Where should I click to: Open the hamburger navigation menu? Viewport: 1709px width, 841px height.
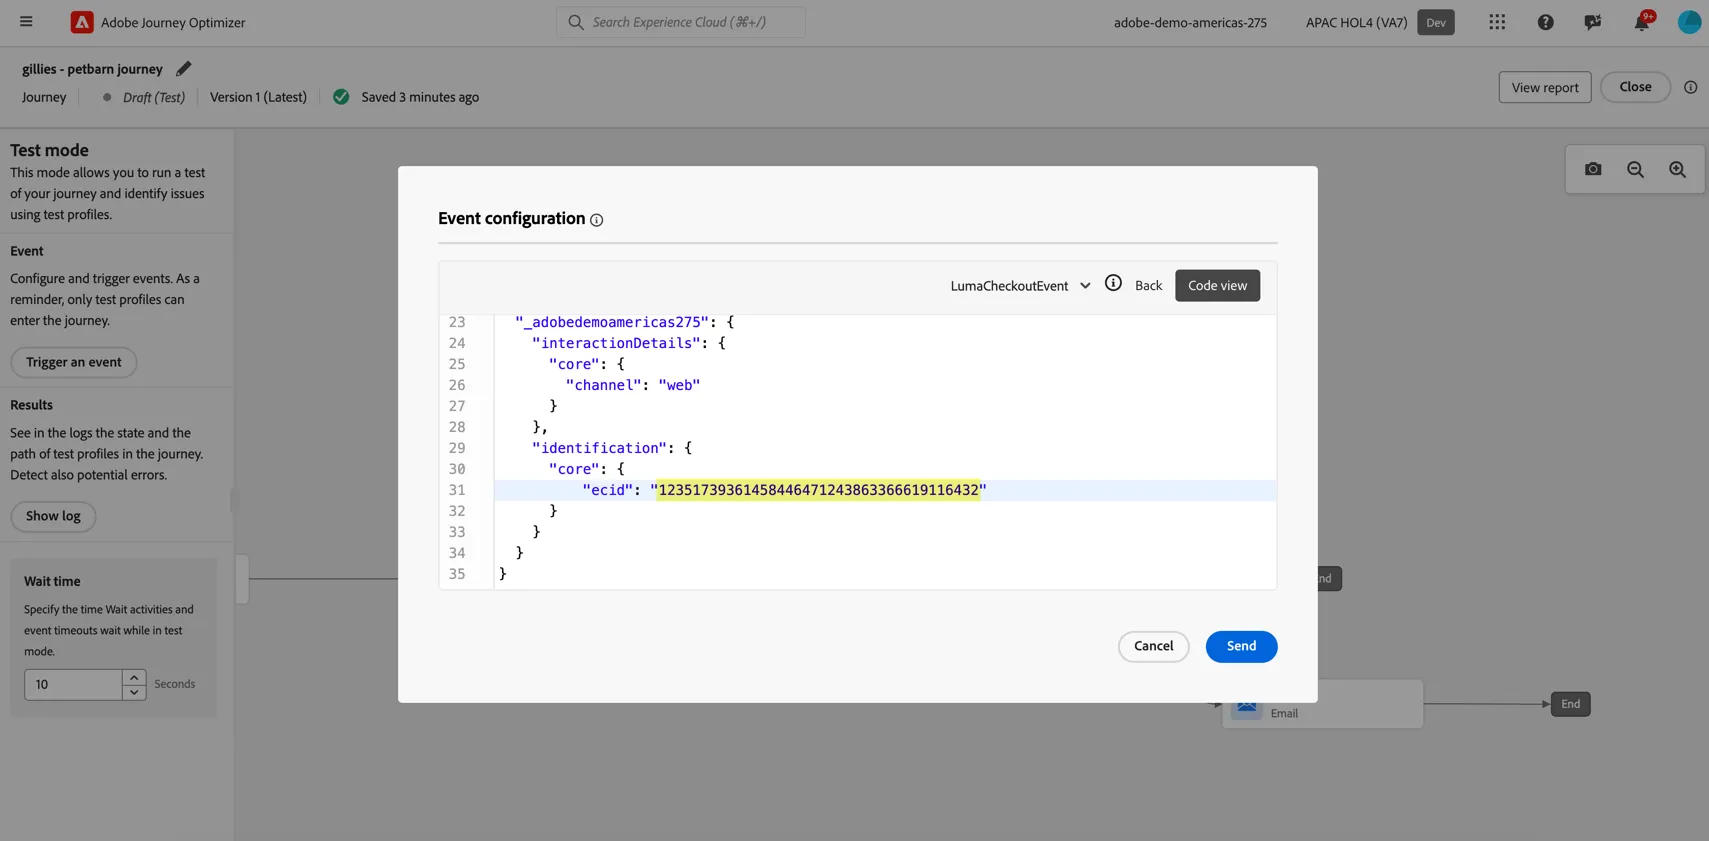coord(26,22)
